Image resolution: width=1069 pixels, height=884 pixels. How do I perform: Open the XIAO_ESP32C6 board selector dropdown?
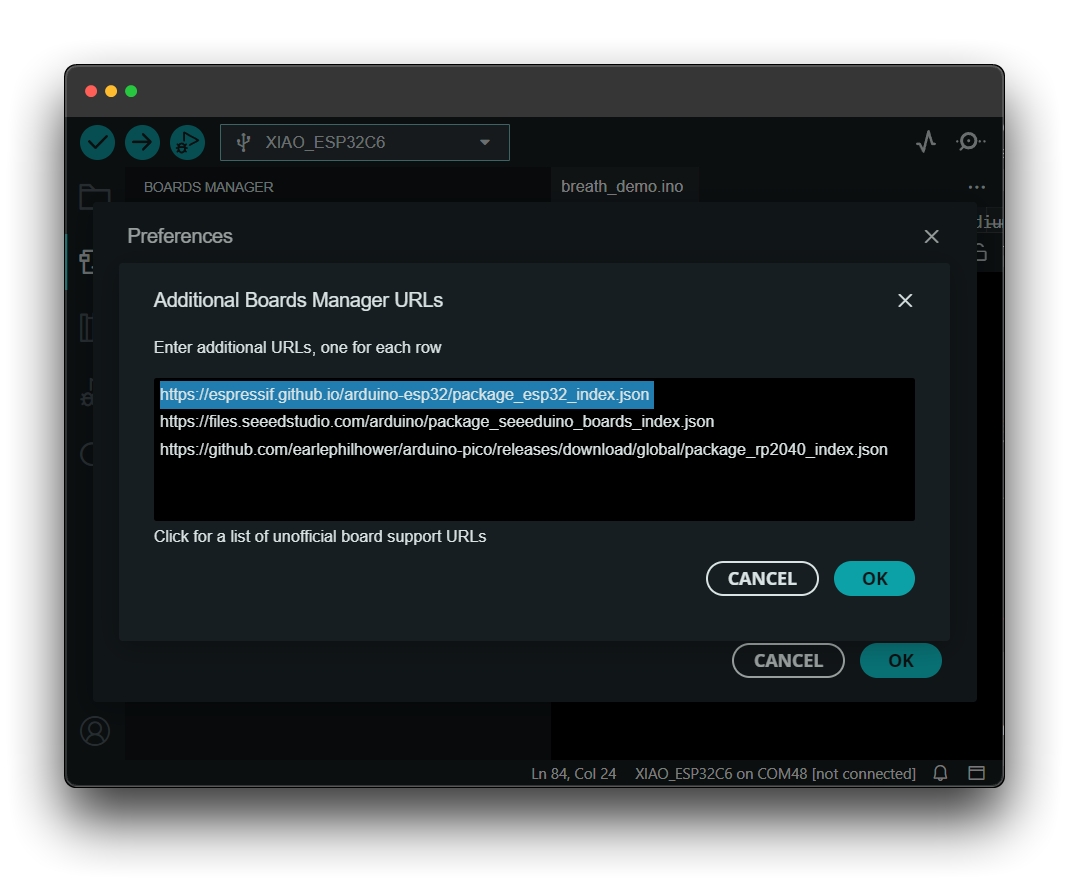pyautogui.click(x=365, y=142)
